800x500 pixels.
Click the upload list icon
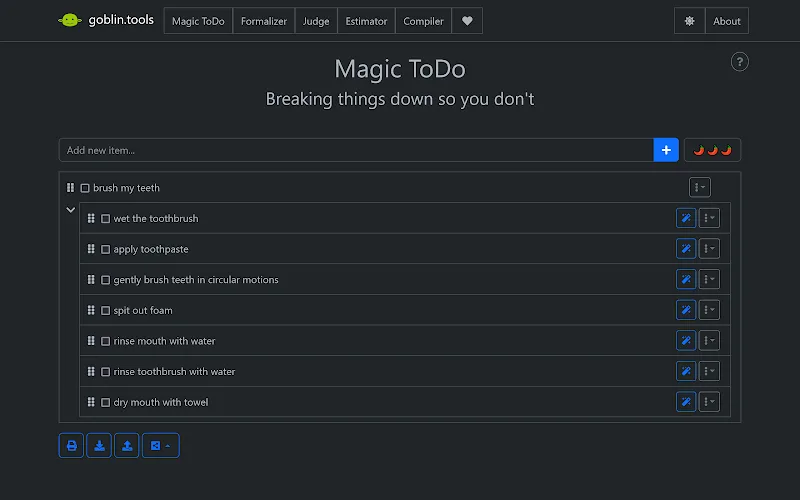[127, 446]
